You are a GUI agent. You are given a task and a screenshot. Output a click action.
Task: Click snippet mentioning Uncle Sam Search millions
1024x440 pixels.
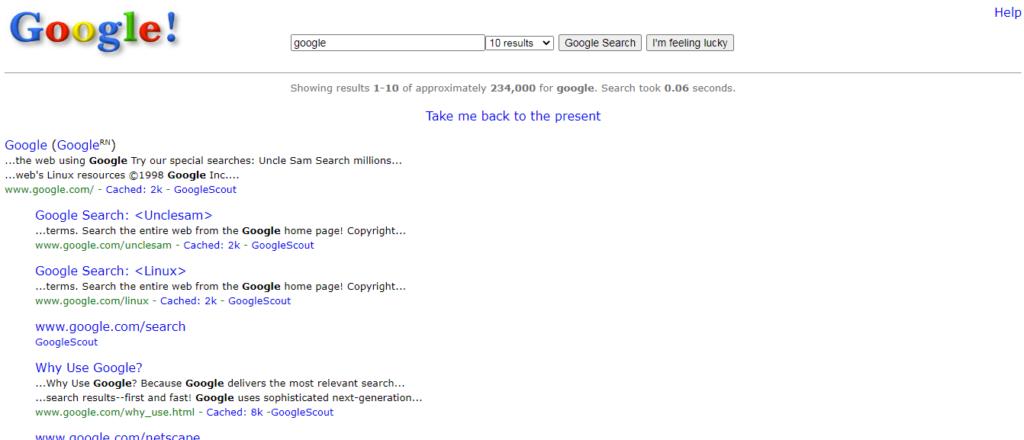coord(203,161)
